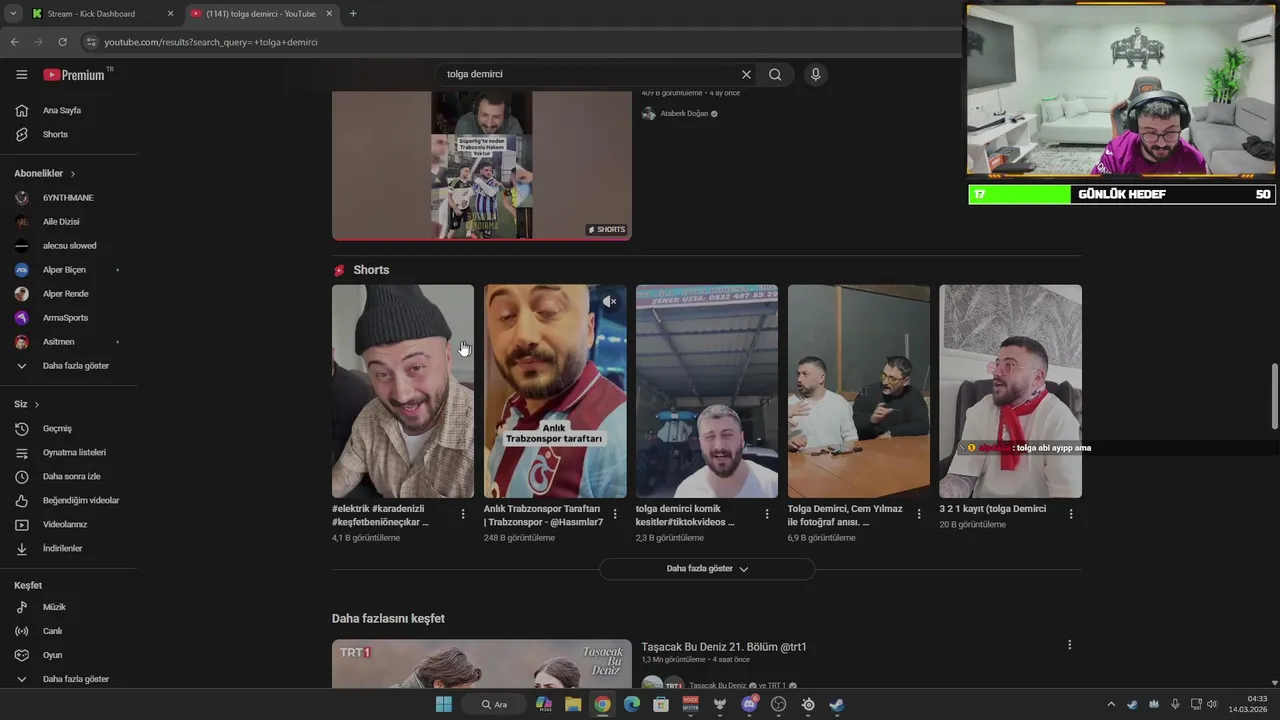
Task: Open more options for Taşacak Bu Deniz video
Action: point(1069,645)
